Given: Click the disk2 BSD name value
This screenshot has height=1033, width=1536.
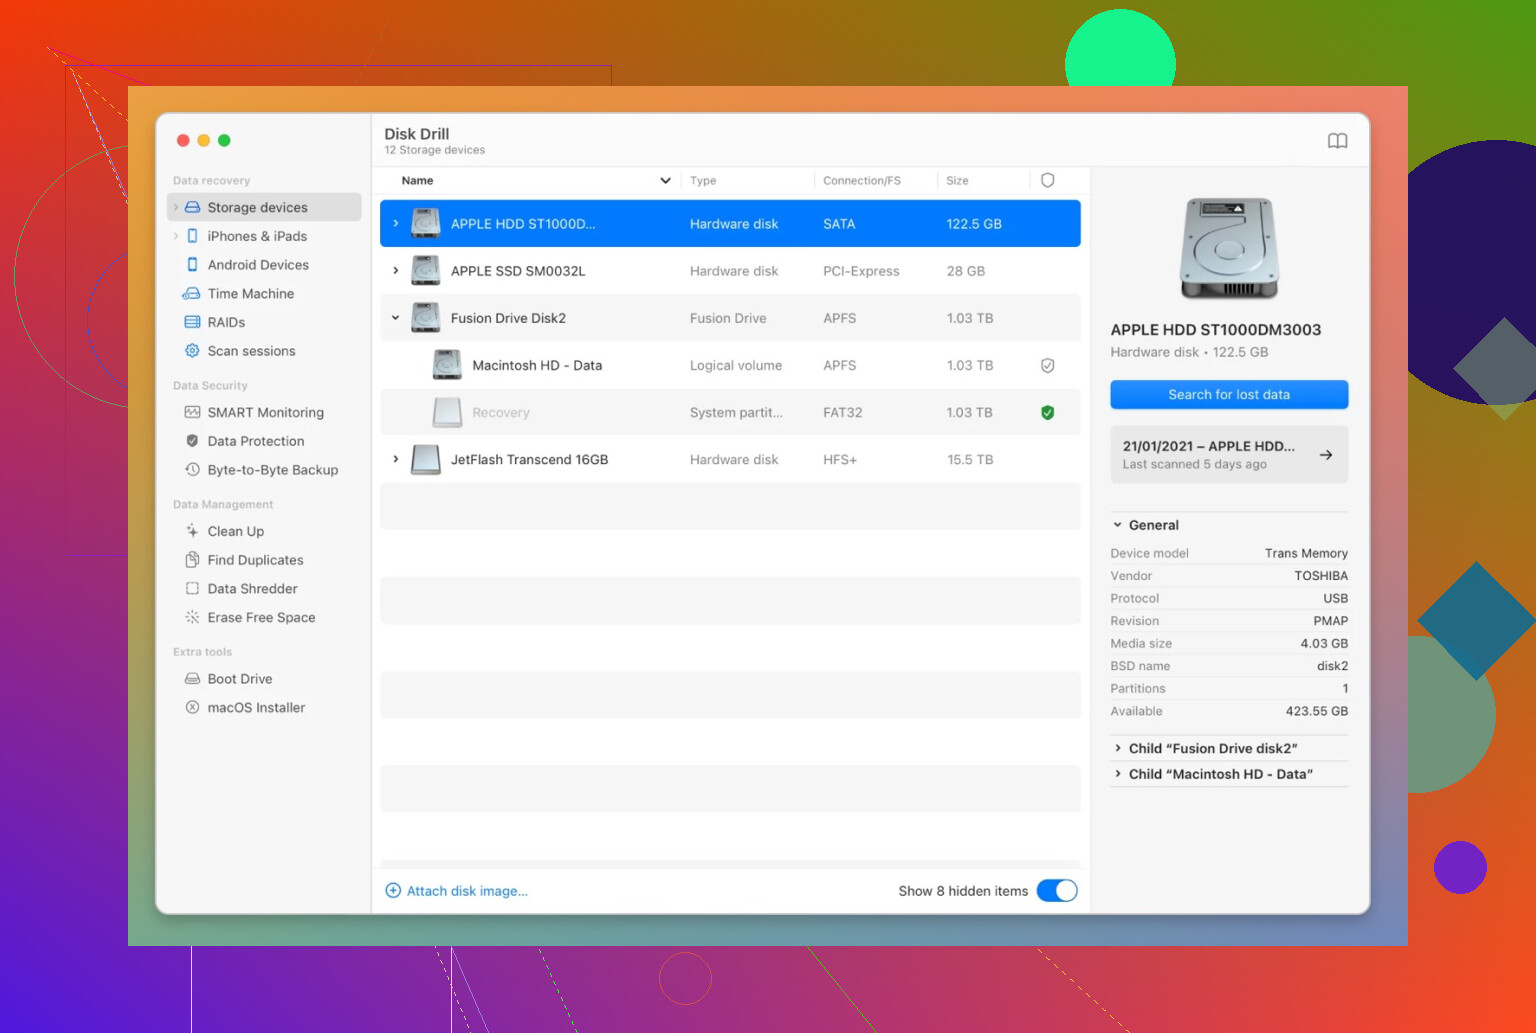Looking at the screenshot, I should point(1332,666).
